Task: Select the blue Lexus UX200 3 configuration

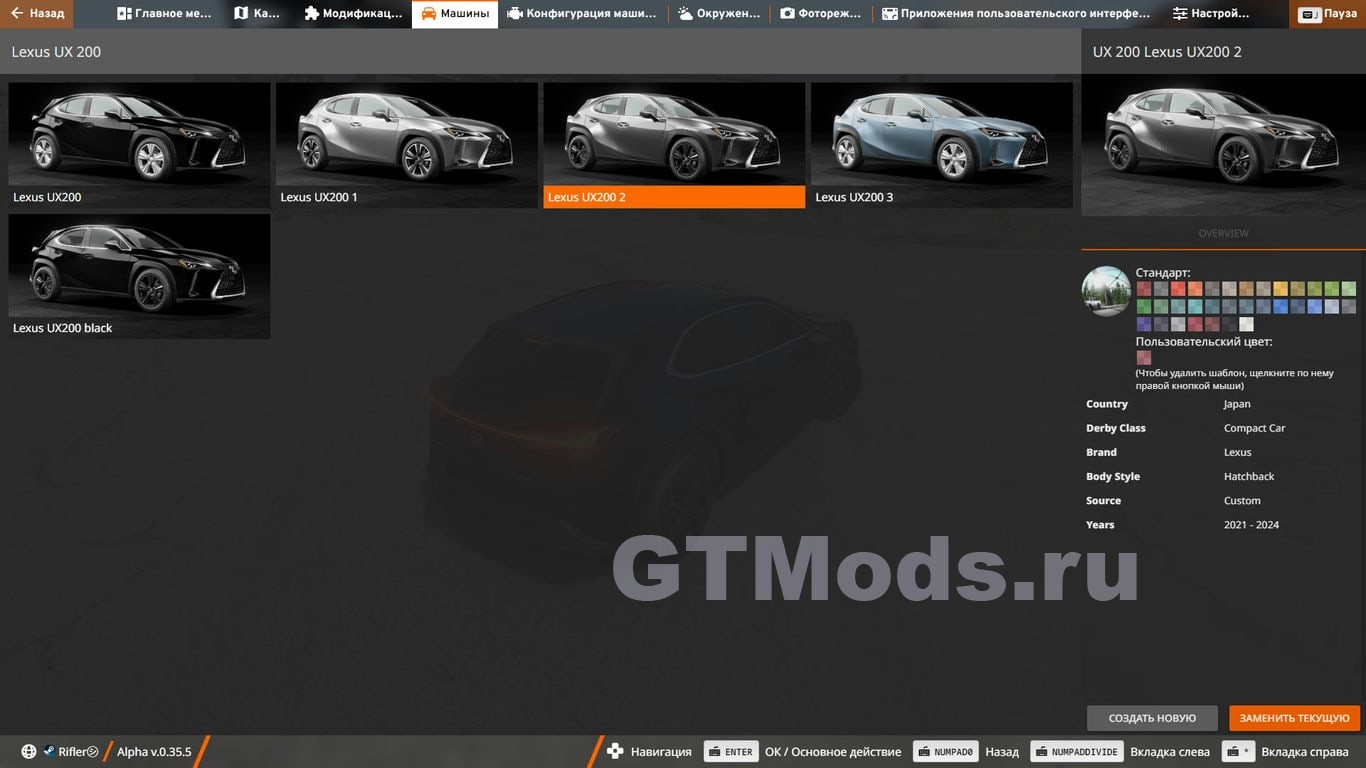Action: coord(942,145)
